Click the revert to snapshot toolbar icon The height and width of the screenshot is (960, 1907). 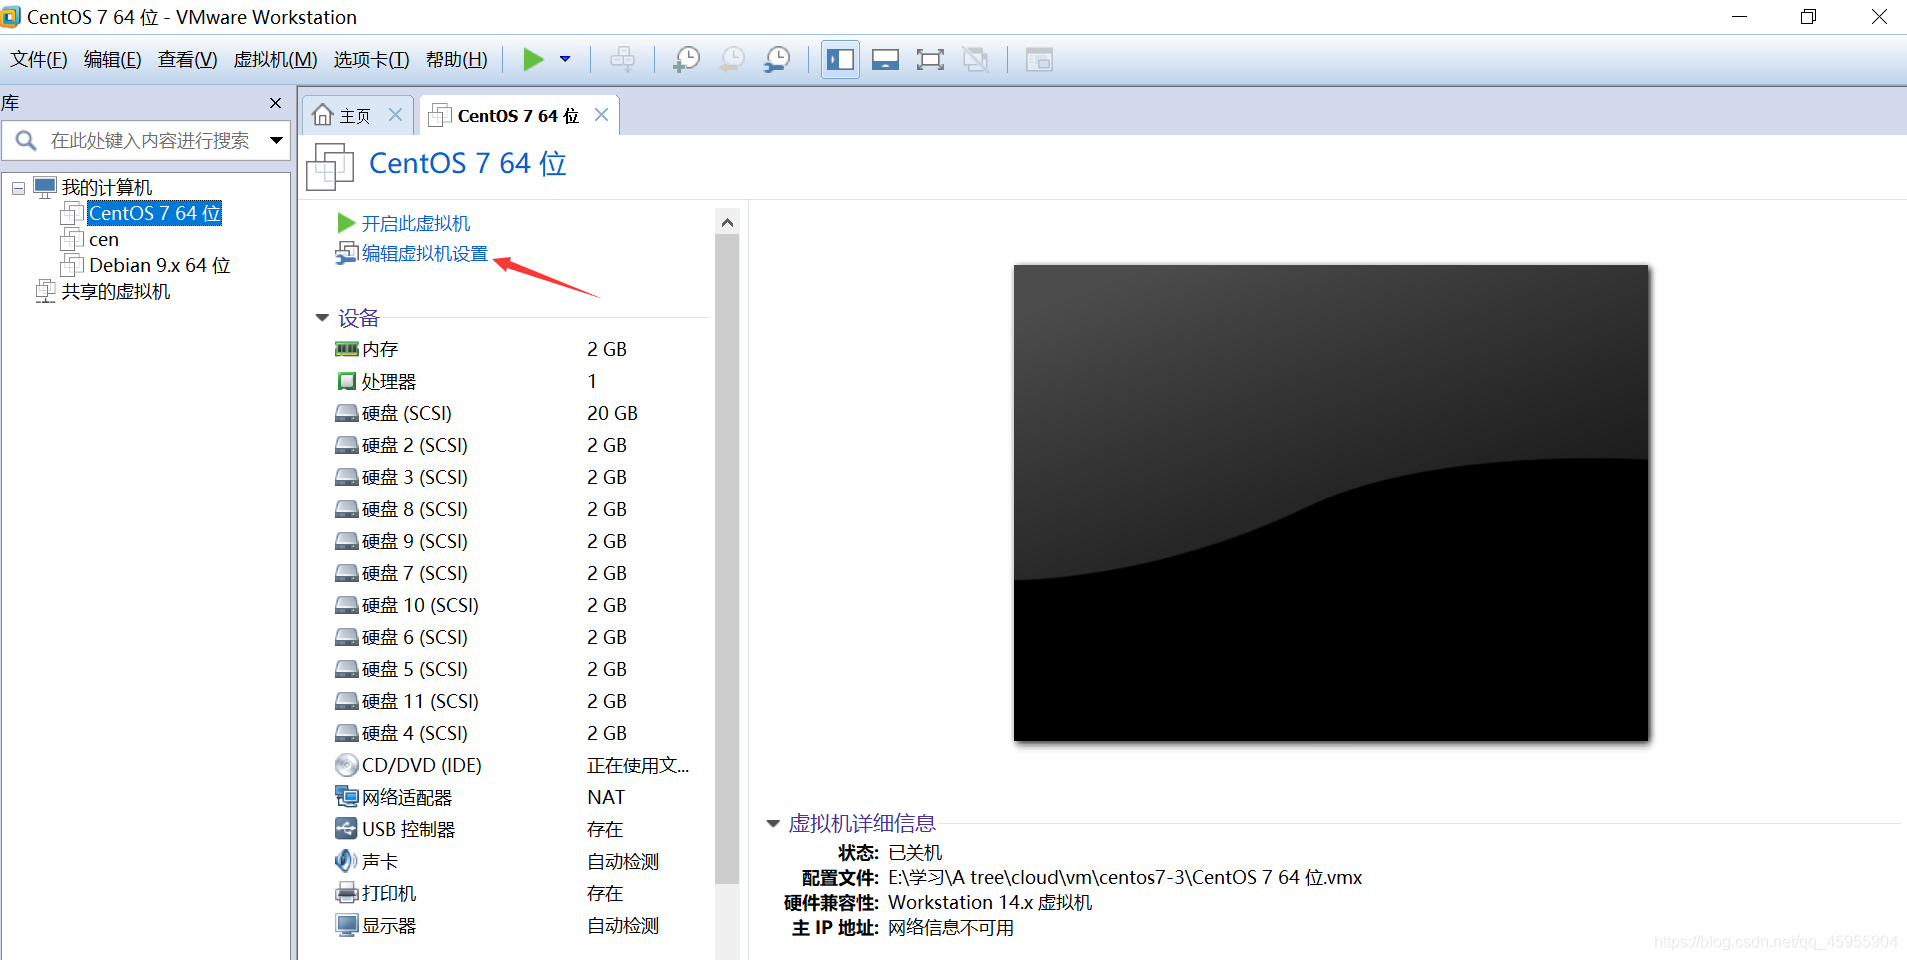point(732,60)
